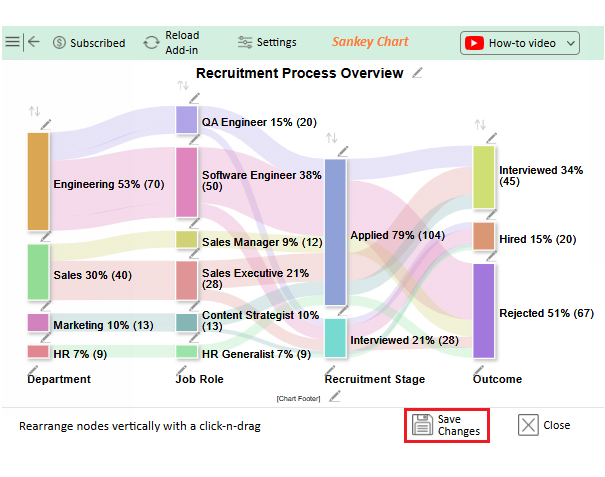
Task: Open the hamburger menu icon
Action: [12, 42]
